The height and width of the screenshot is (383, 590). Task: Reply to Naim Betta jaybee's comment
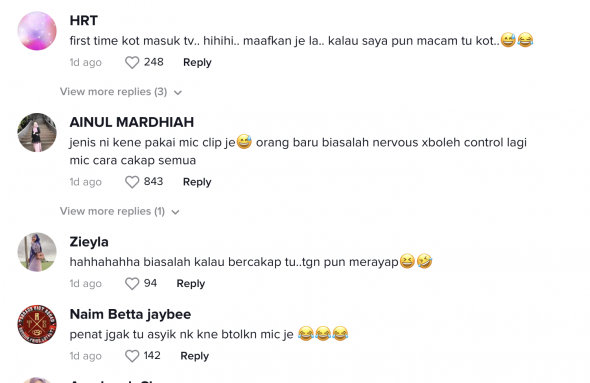[195, 356]
